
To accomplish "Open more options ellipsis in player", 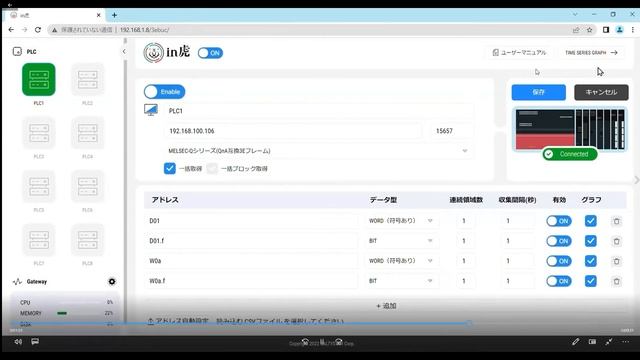I will pos(626,342).
